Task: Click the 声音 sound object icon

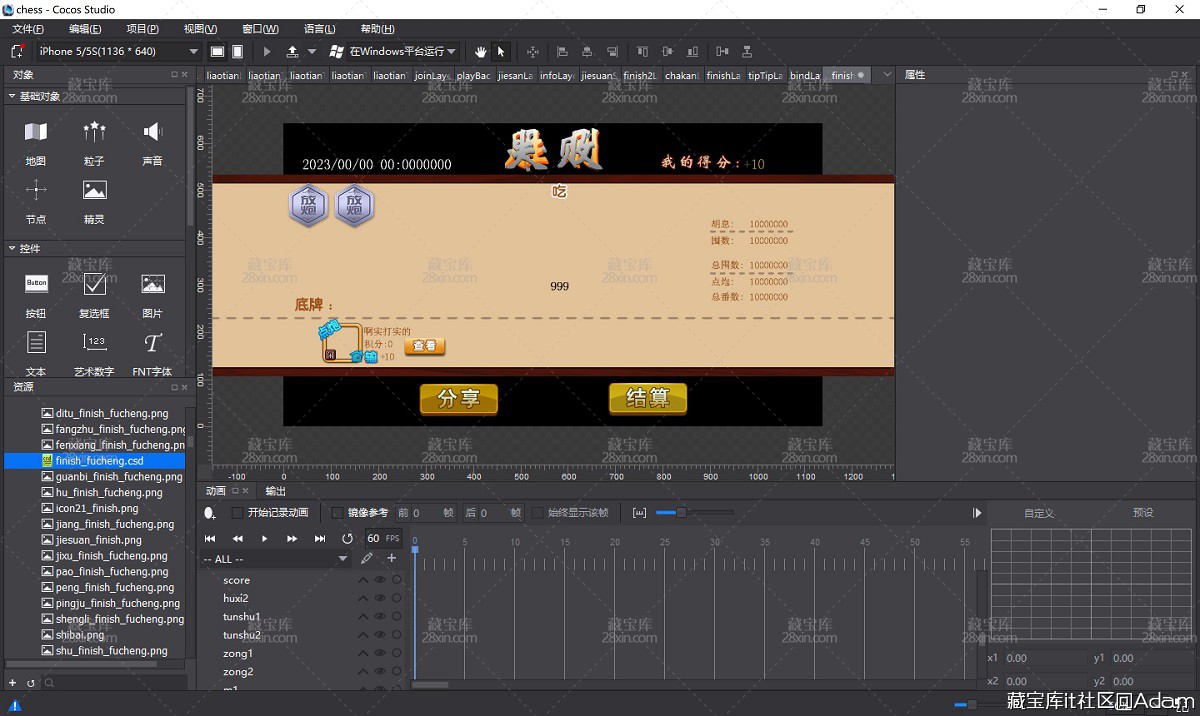Action: coord(152,142)
